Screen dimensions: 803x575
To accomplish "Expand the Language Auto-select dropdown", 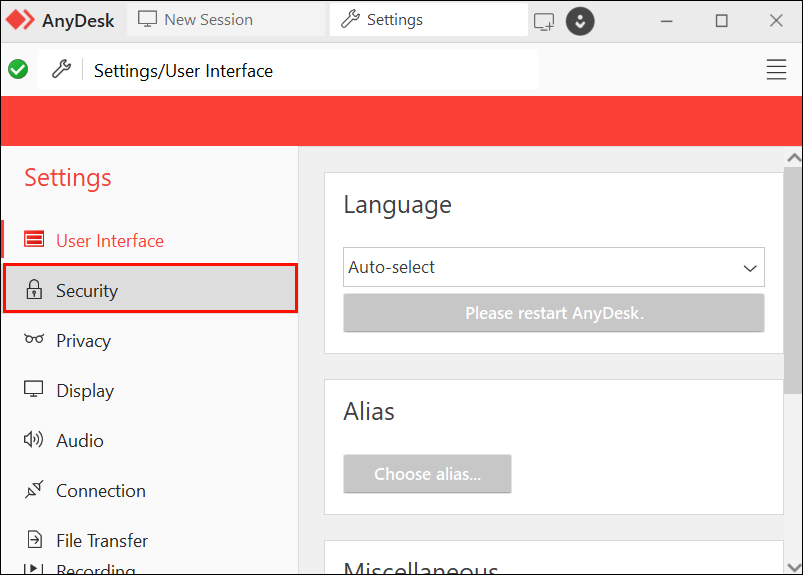I will [x=553, y=268].
